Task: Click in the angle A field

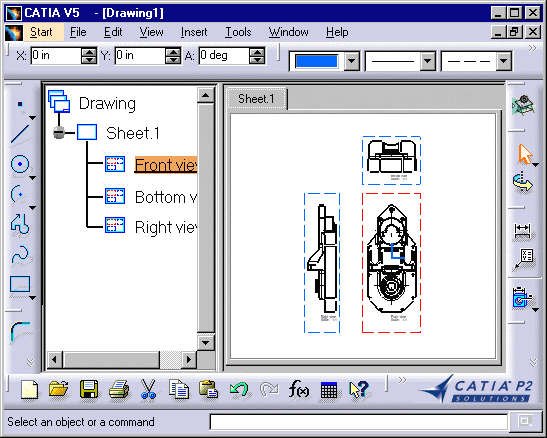Action: coord(224,55)
